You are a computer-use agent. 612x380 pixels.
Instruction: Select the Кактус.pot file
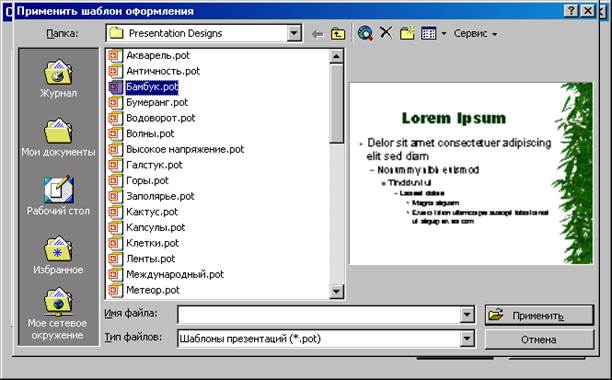pyautogui.click(x=152, y=211)
